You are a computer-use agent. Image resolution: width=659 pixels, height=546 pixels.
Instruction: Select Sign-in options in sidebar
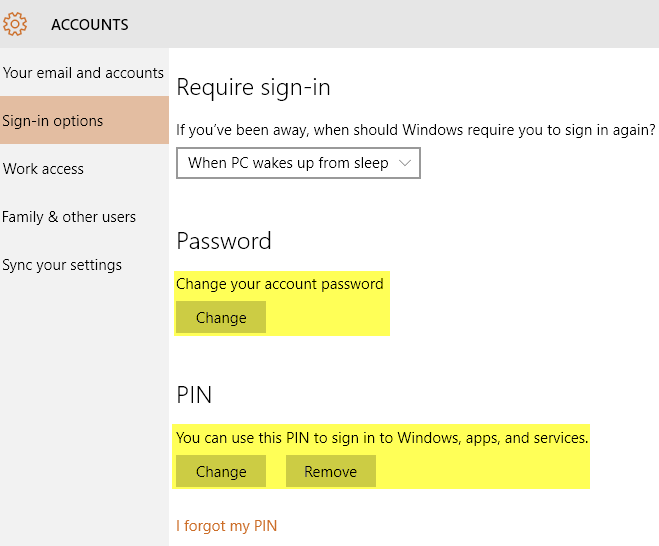(x=84, y=120)
